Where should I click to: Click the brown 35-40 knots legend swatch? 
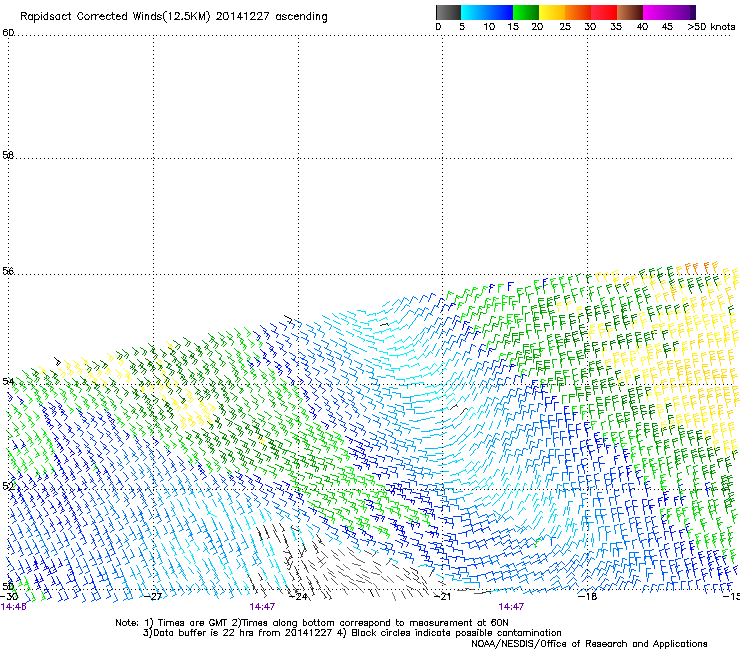click(630, 12)
